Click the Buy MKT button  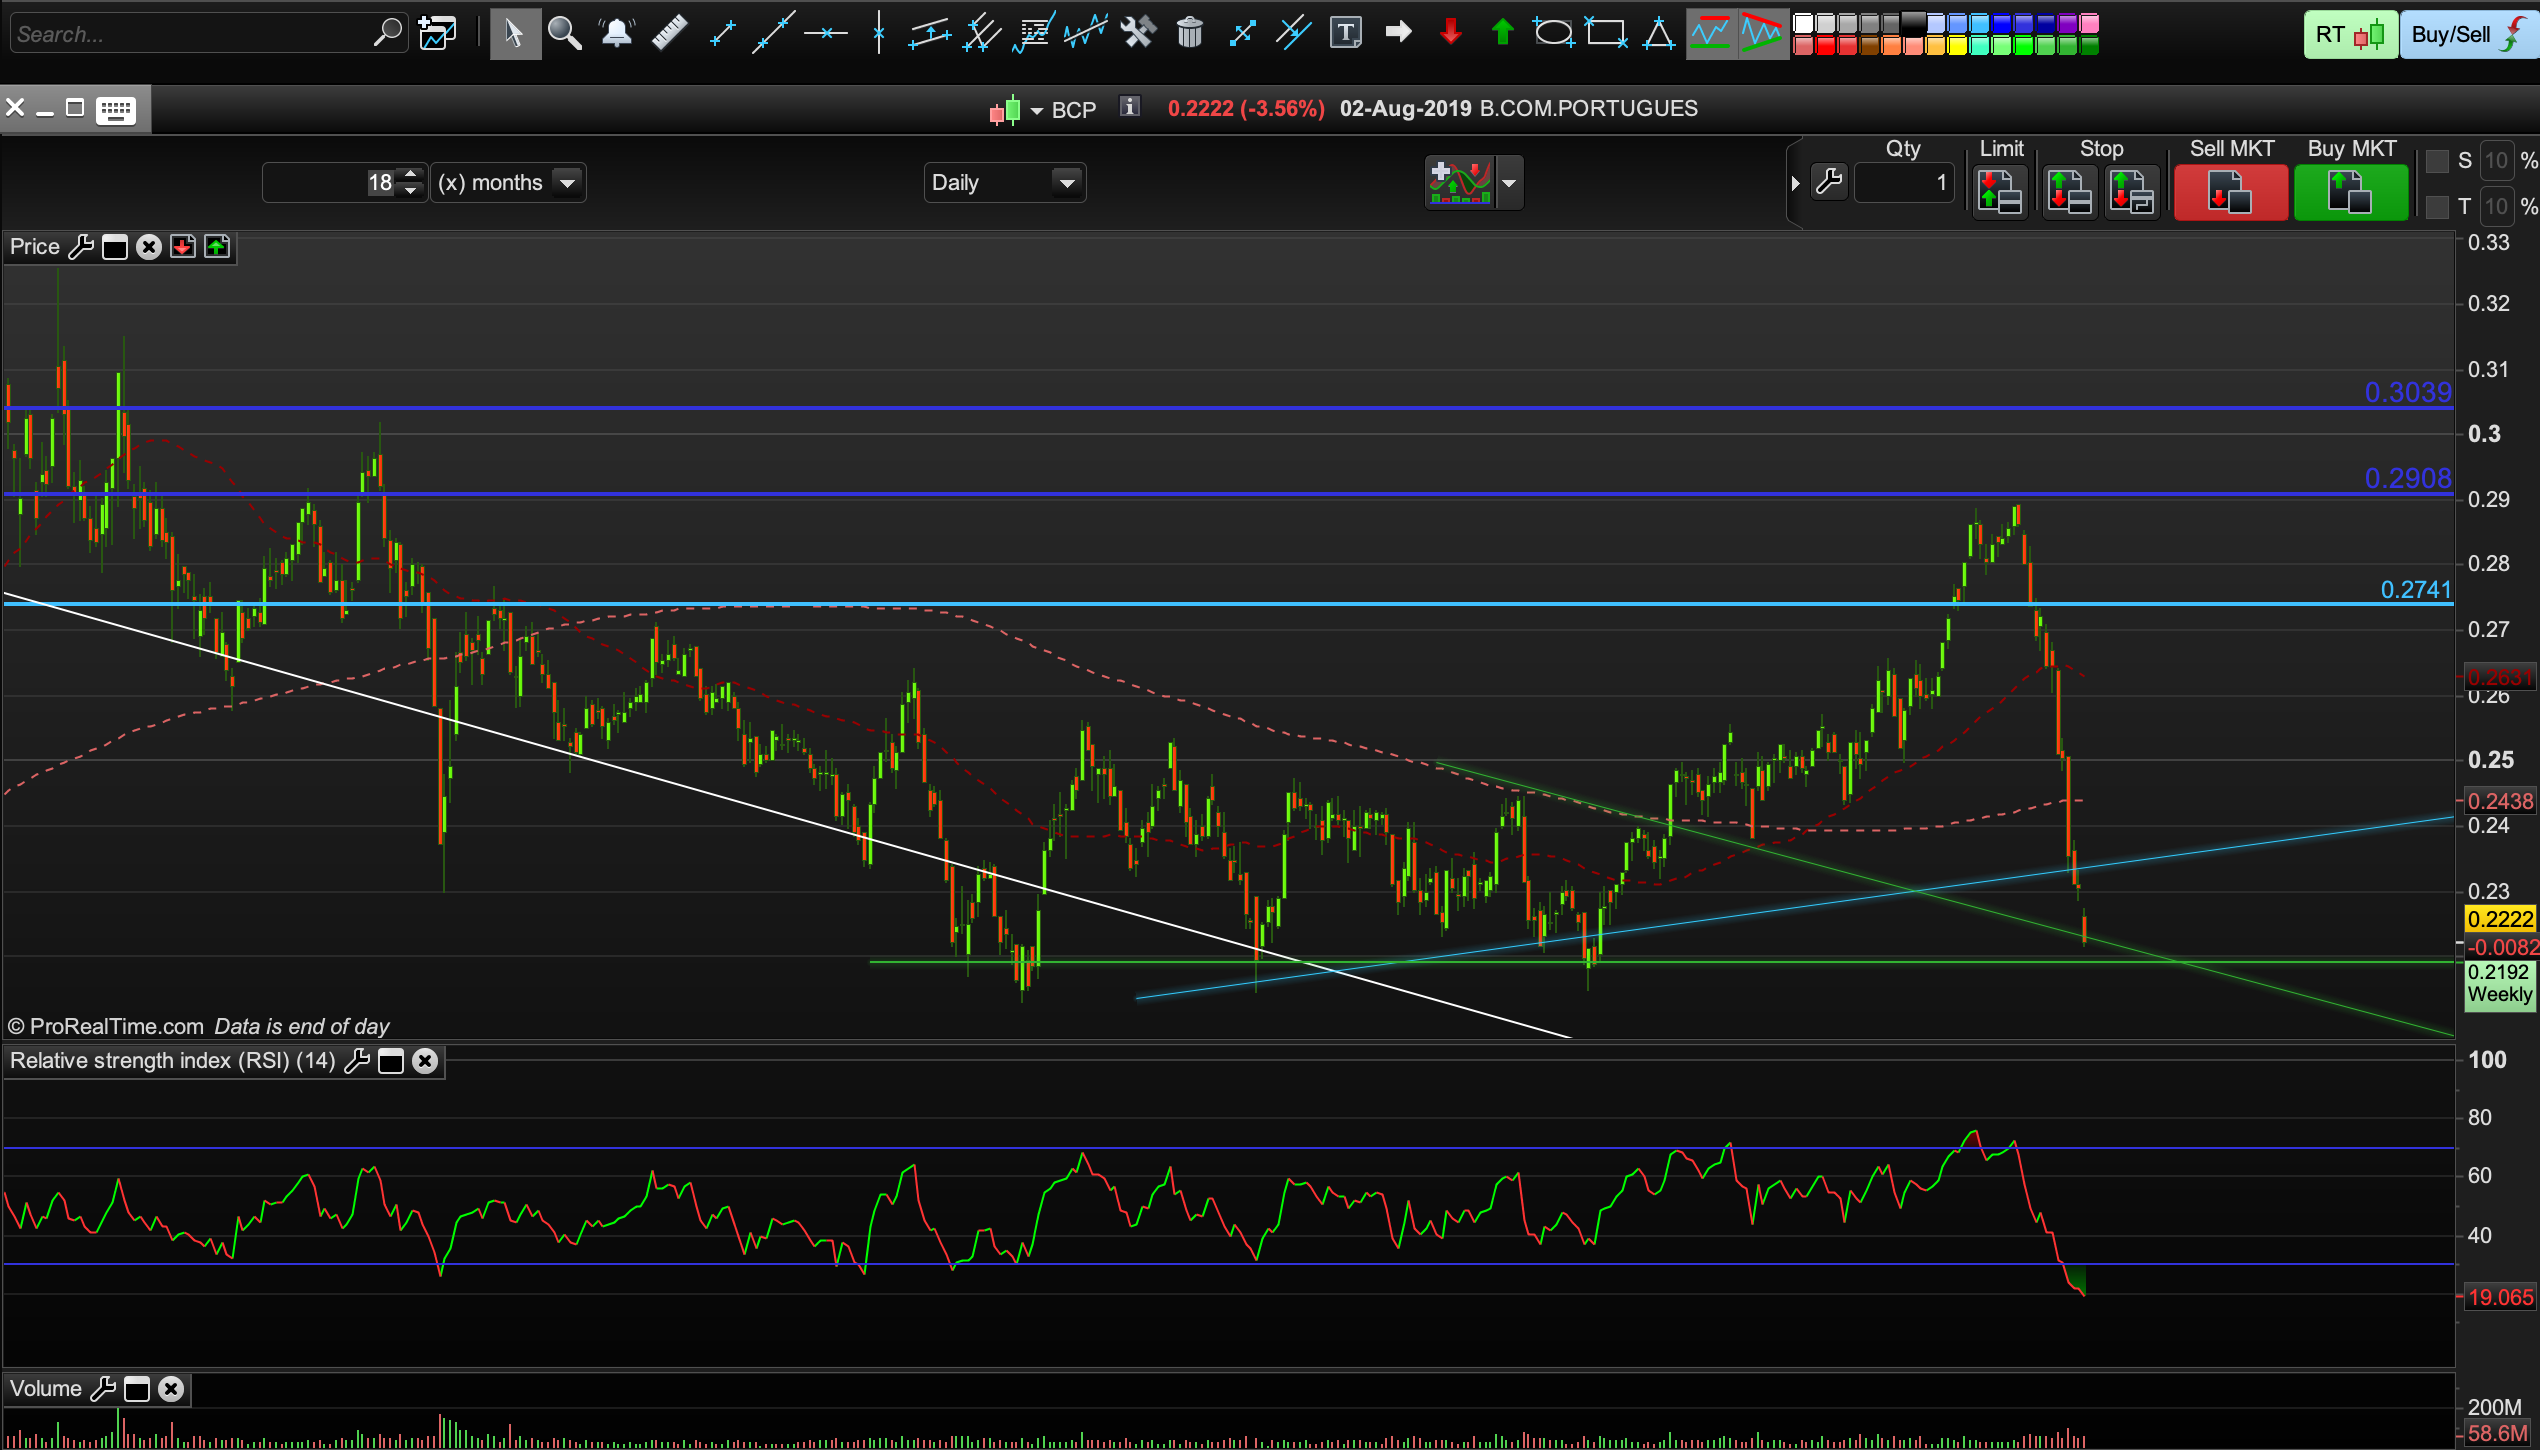2350,191
